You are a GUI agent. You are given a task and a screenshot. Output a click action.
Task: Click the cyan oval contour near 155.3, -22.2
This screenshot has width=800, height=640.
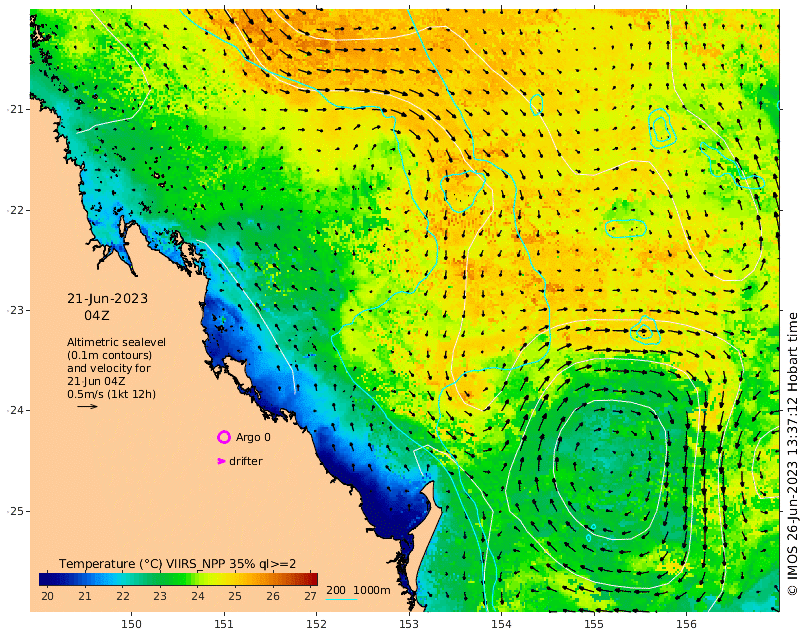tap(626, 228)
